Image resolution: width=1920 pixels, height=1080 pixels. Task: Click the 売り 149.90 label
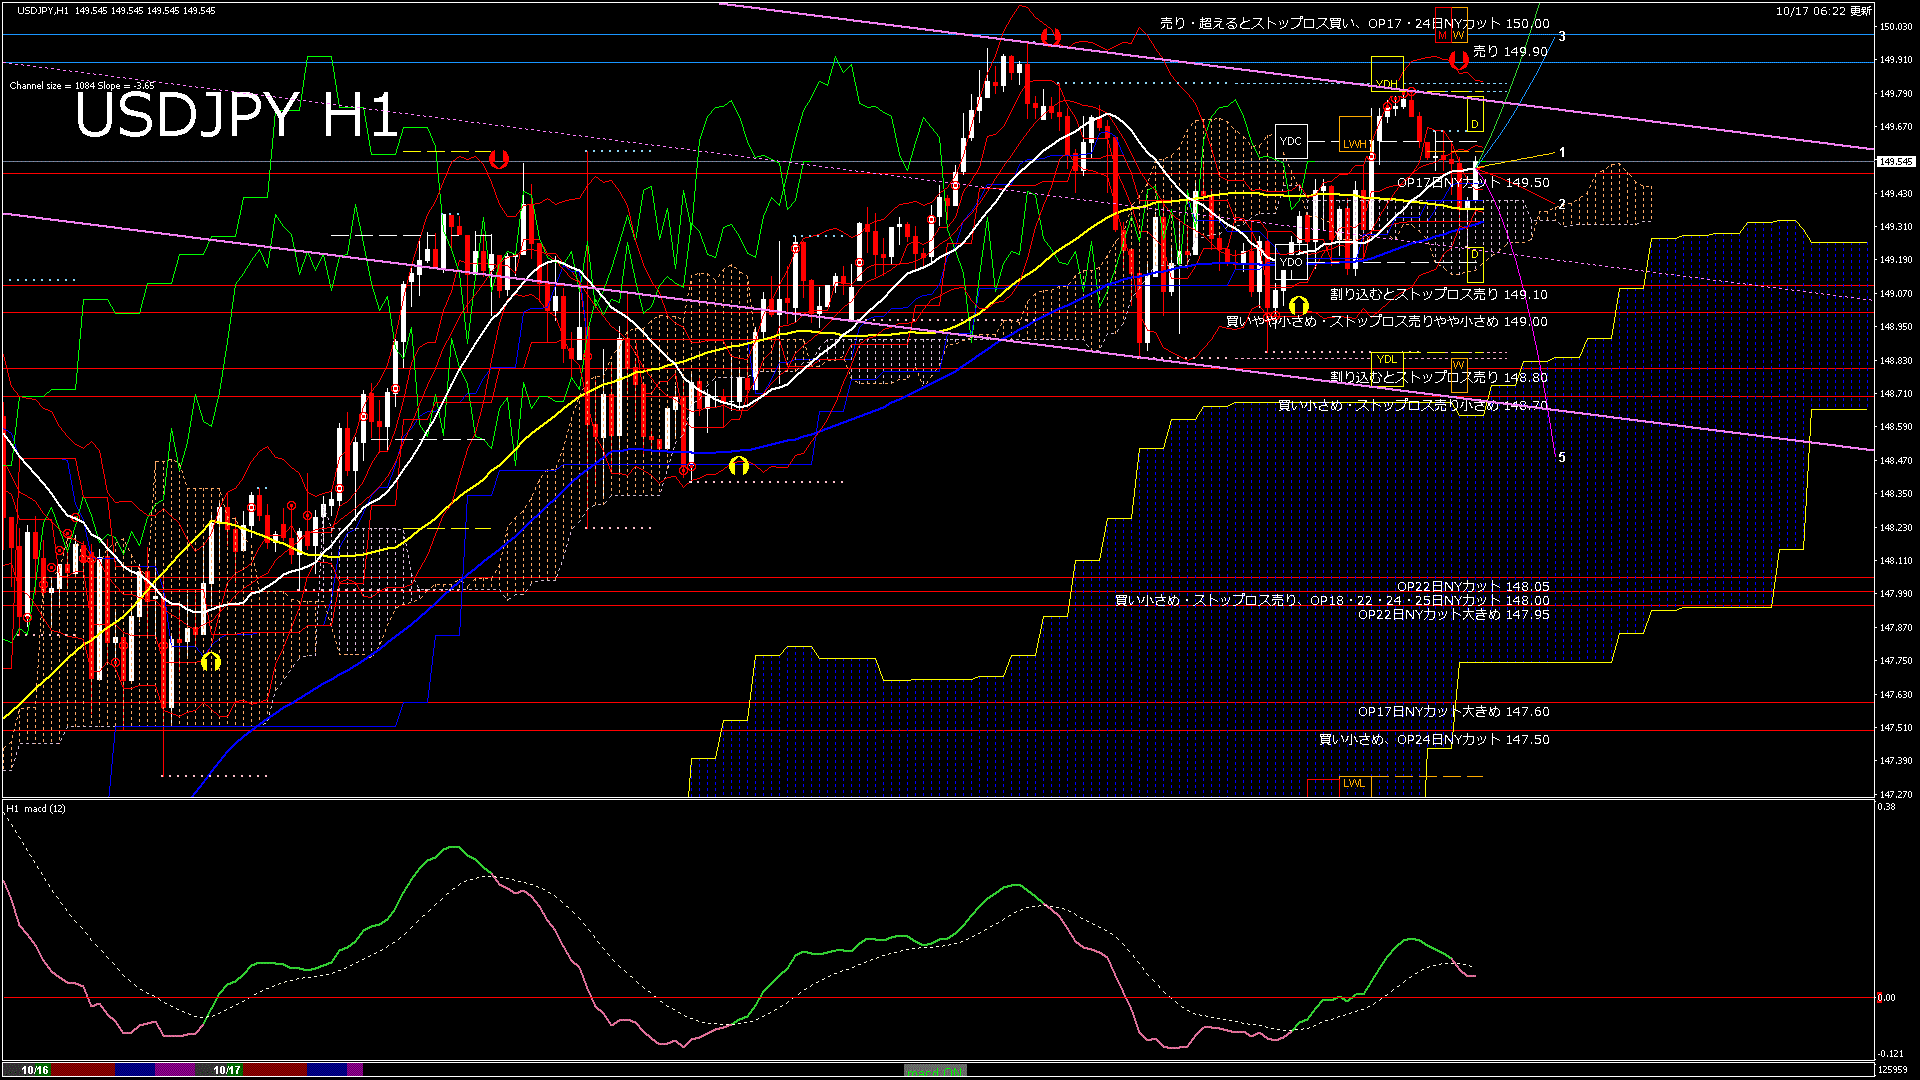pyautogui.click(x=1511, y=51)
